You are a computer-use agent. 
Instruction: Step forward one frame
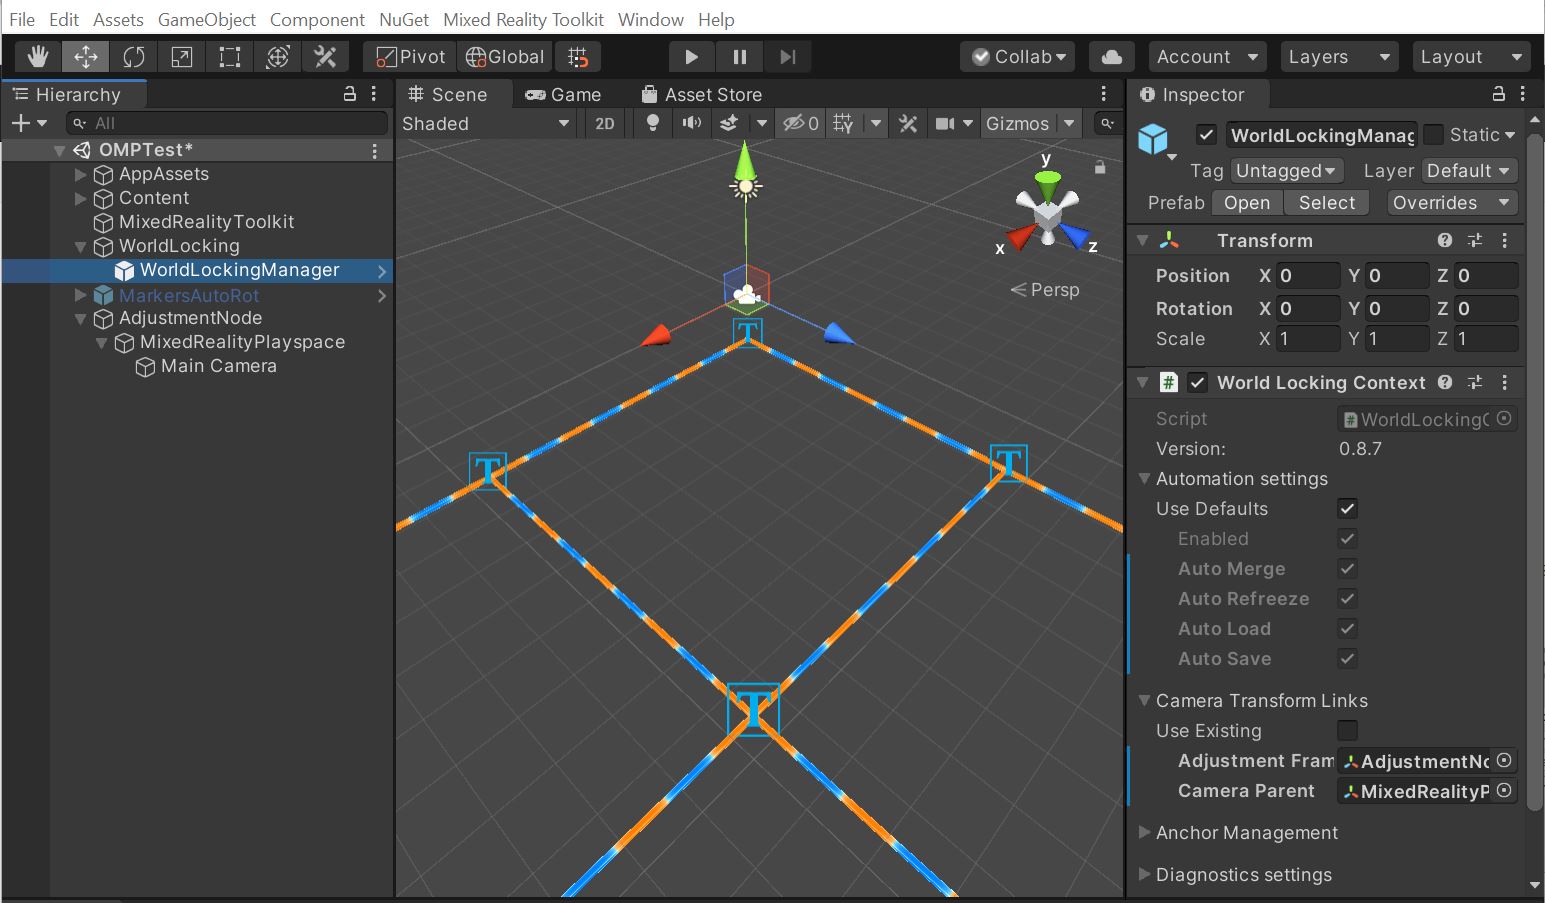pyautogui.click(x=787, y=57)
